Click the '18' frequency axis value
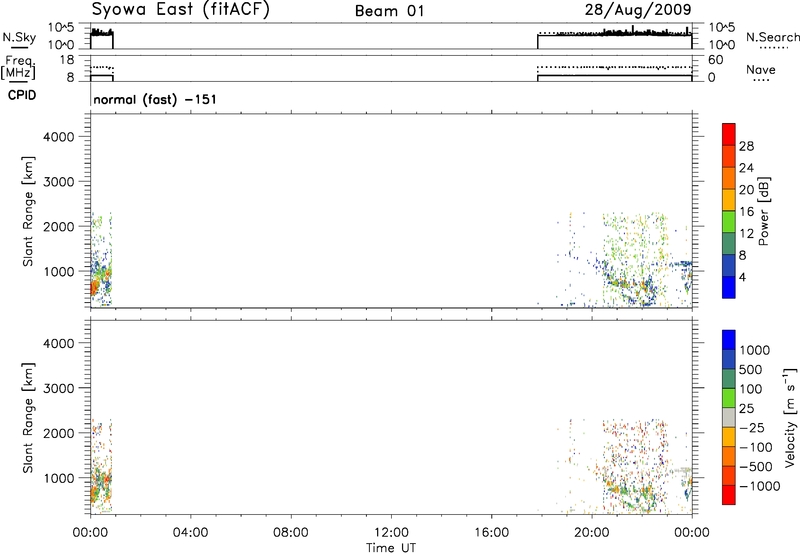This screenshot has height=554, width=800. point(67,60)
